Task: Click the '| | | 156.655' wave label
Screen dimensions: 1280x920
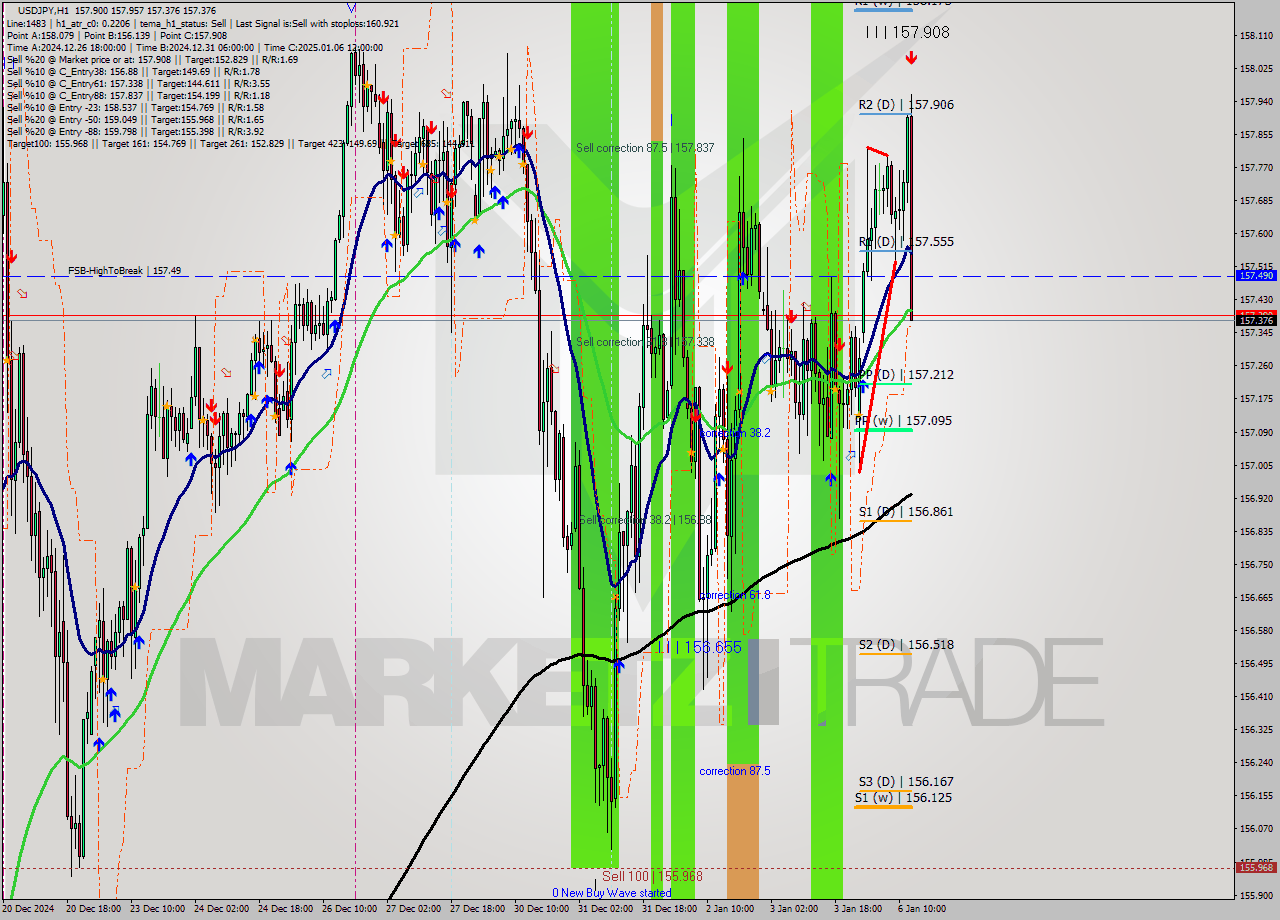Action: tap(700, 648)
